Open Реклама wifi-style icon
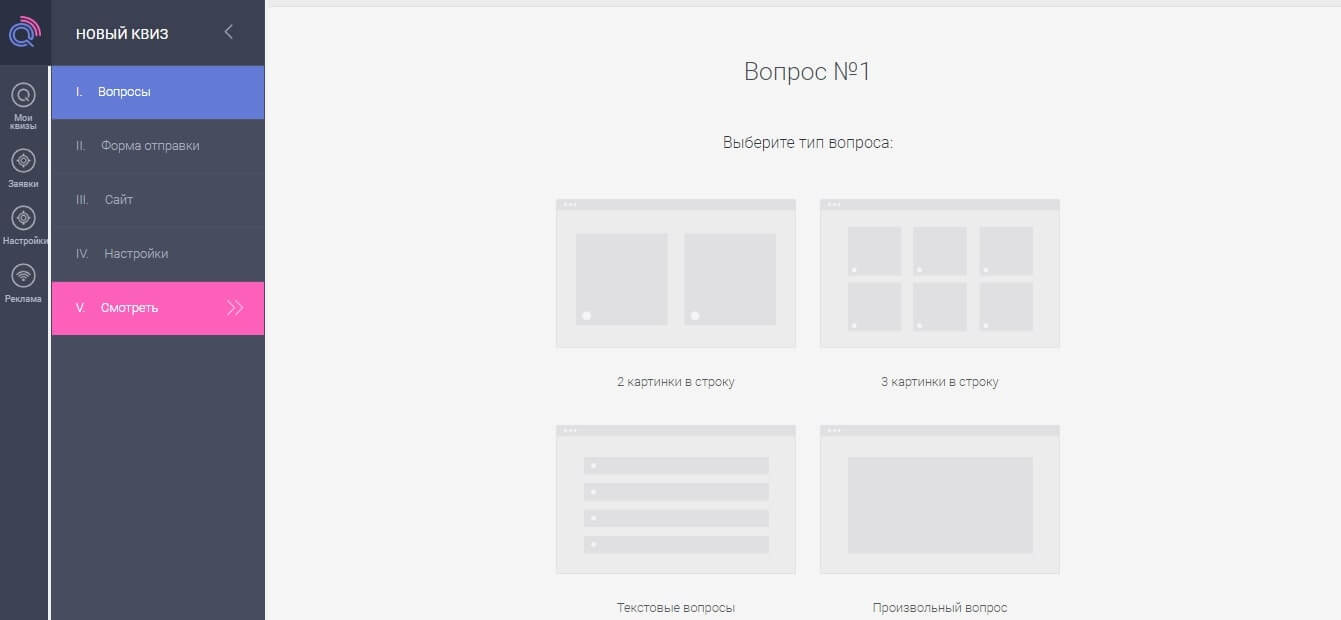The image size is (1341, 620). coord(23,276)
